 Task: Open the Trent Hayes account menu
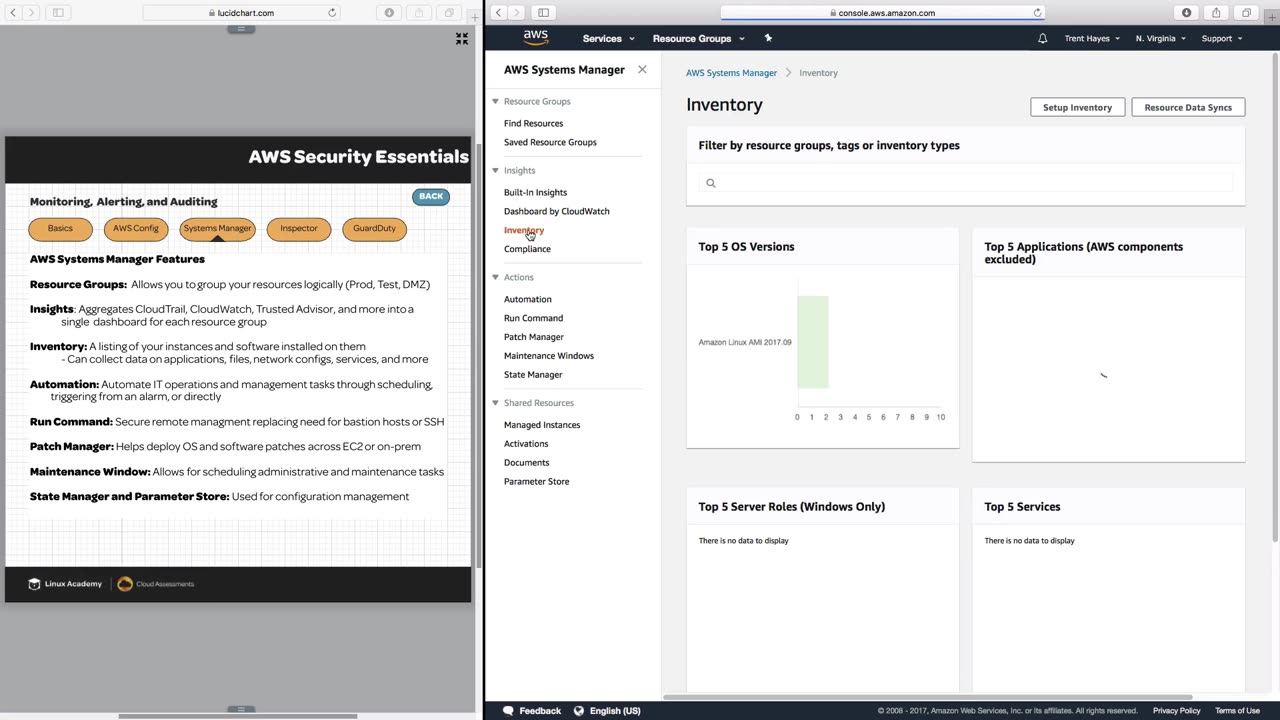pyautogui.click(x=1092, y=38)
